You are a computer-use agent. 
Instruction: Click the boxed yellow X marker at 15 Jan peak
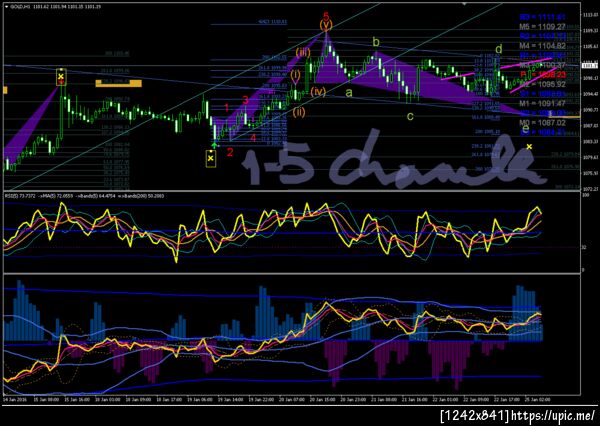[61, 77]
